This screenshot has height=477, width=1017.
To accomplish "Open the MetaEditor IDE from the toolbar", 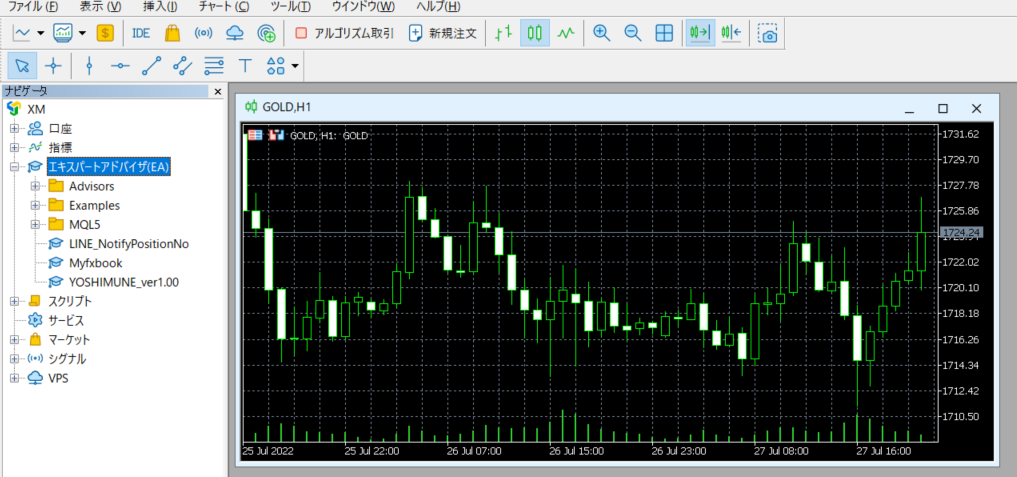I will (141, 33).
